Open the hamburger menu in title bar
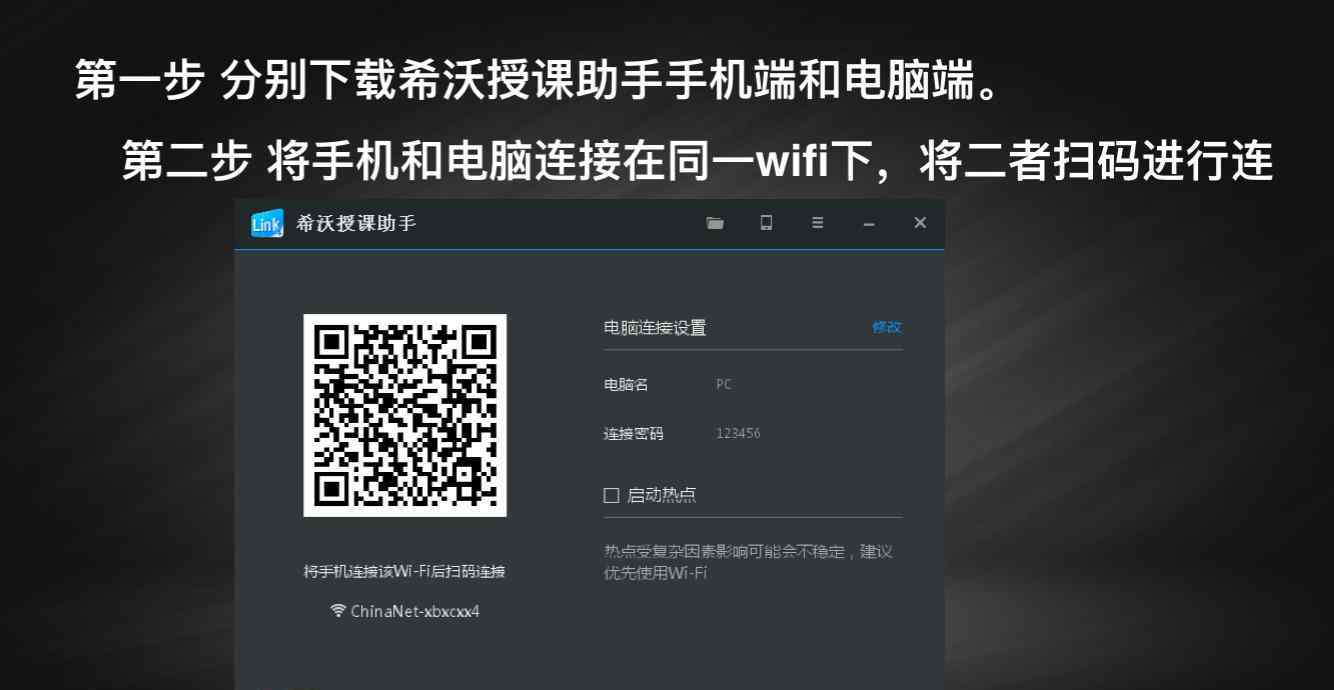 818,223
